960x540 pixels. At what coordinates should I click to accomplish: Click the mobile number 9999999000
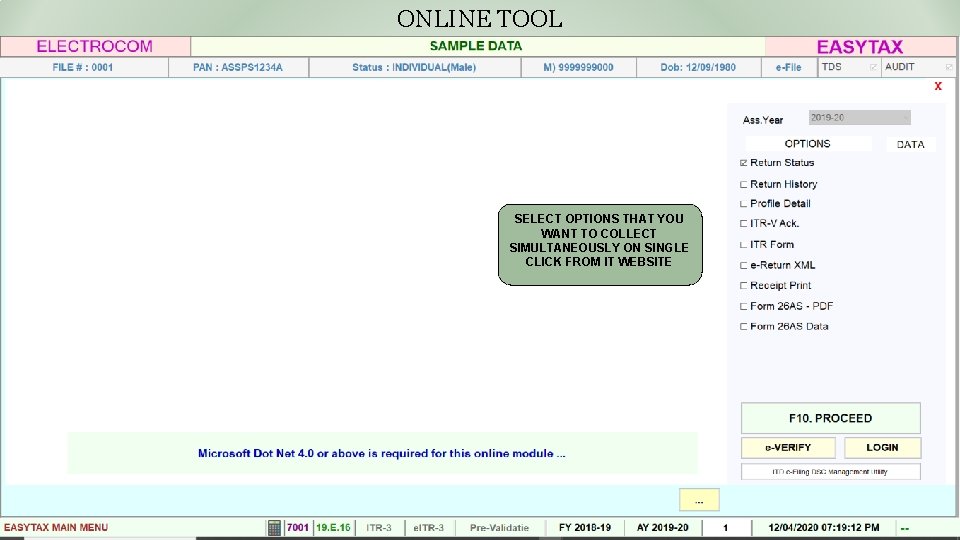579,67
